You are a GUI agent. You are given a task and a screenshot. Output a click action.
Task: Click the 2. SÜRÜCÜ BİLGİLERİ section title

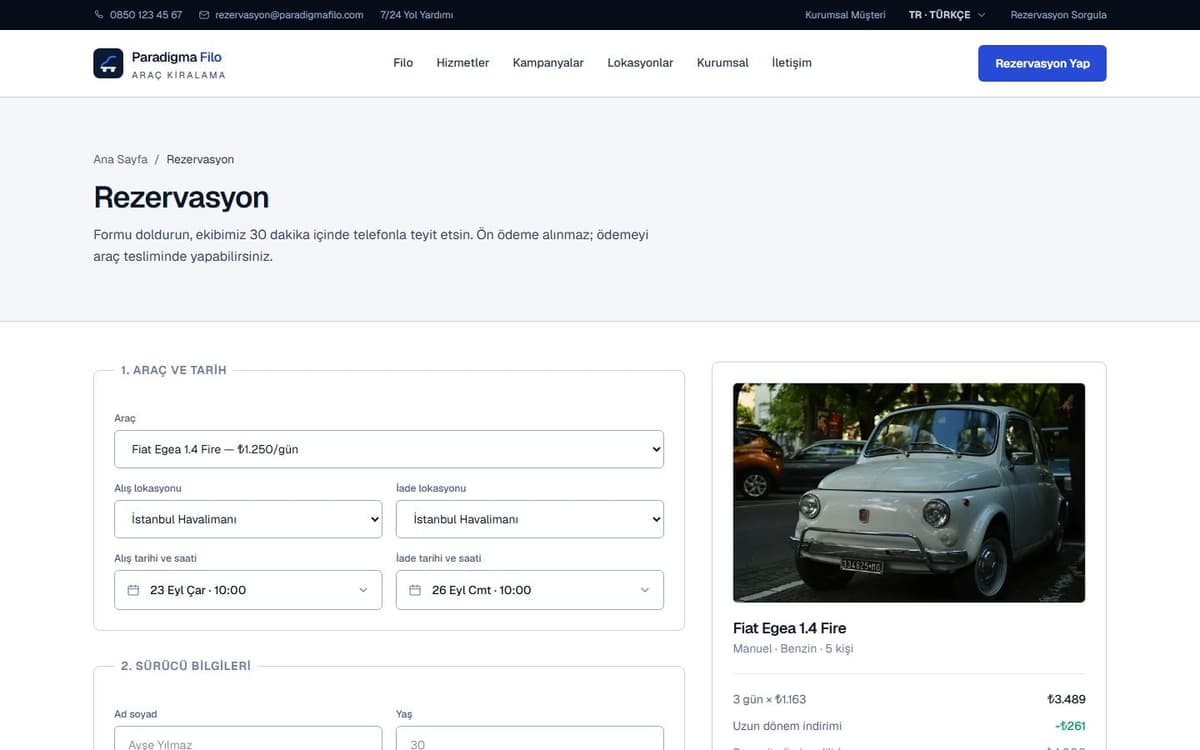click(186, 665)
